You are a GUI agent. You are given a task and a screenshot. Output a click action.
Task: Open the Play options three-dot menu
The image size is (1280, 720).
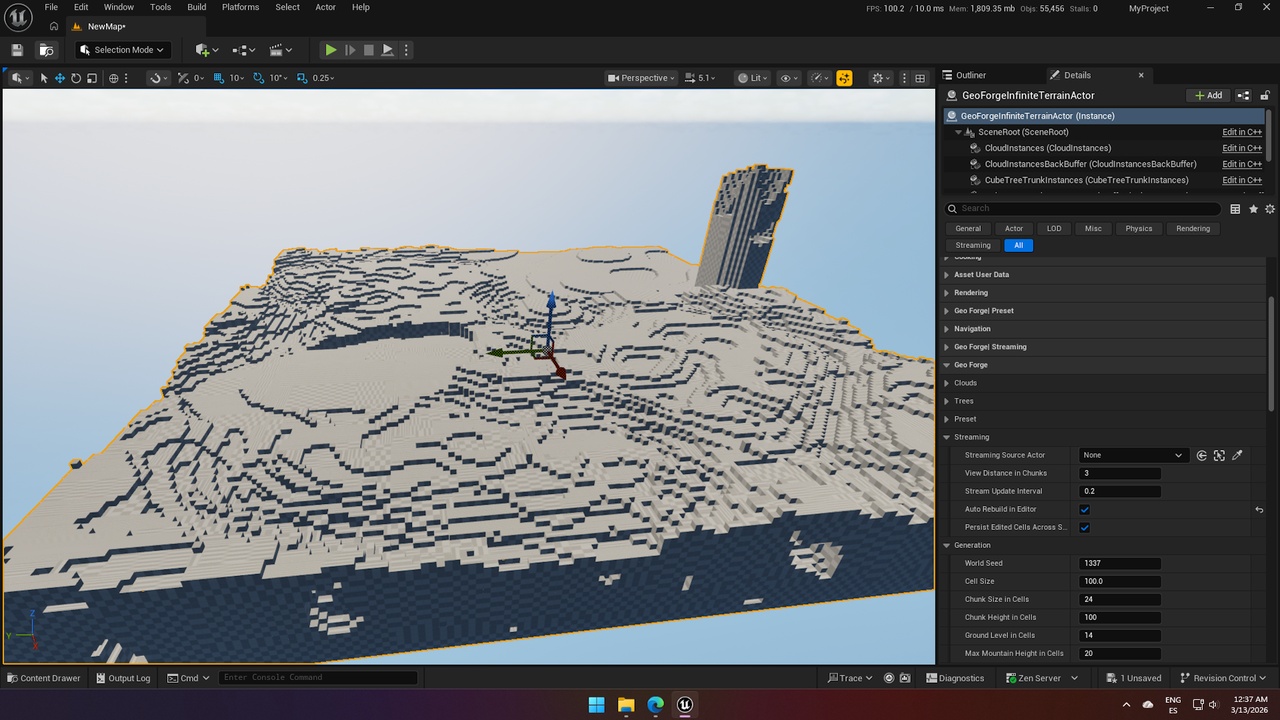(405, 50)
